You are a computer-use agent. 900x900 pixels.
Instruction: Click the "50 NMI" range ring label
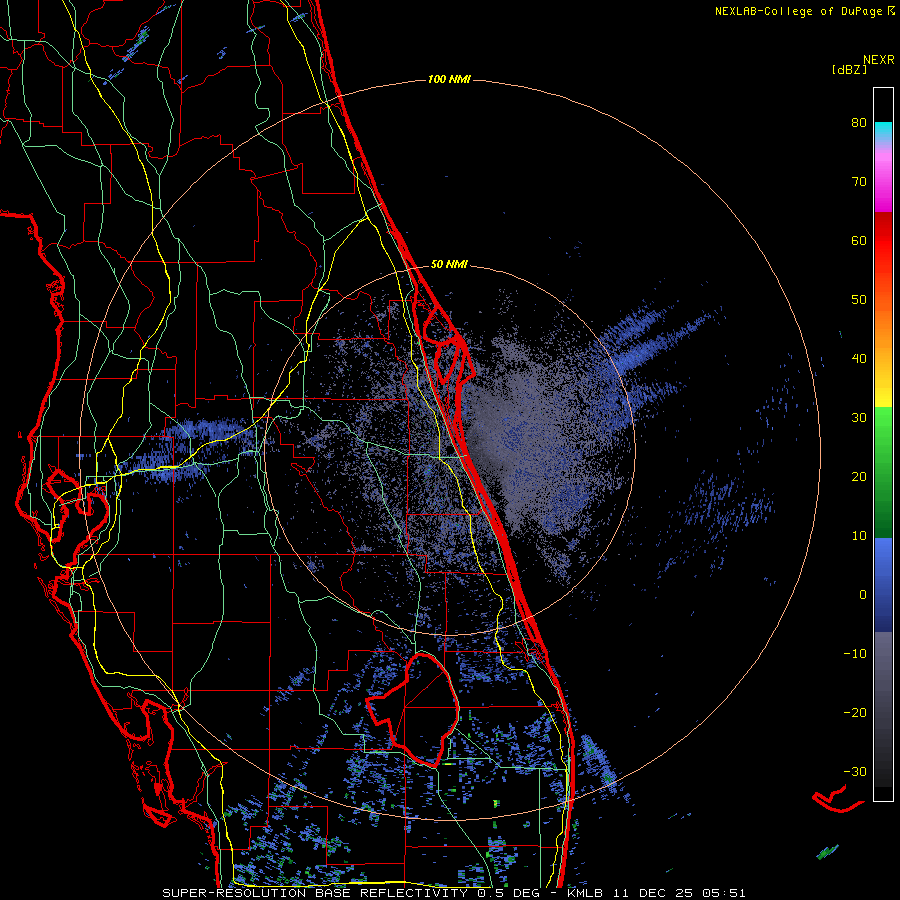(x=449, y=265)
